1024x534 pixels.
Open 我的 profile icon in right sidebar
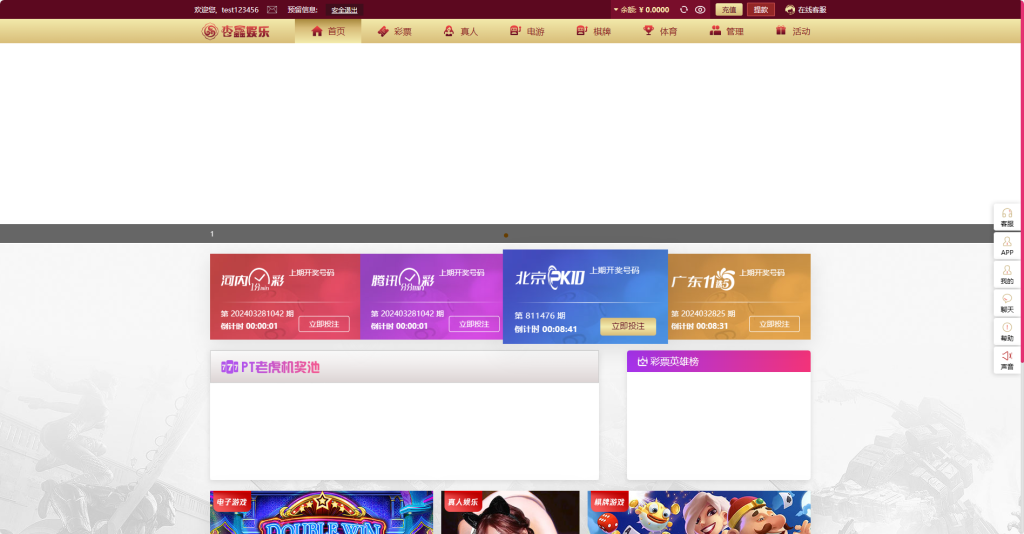click(1007, 275)
